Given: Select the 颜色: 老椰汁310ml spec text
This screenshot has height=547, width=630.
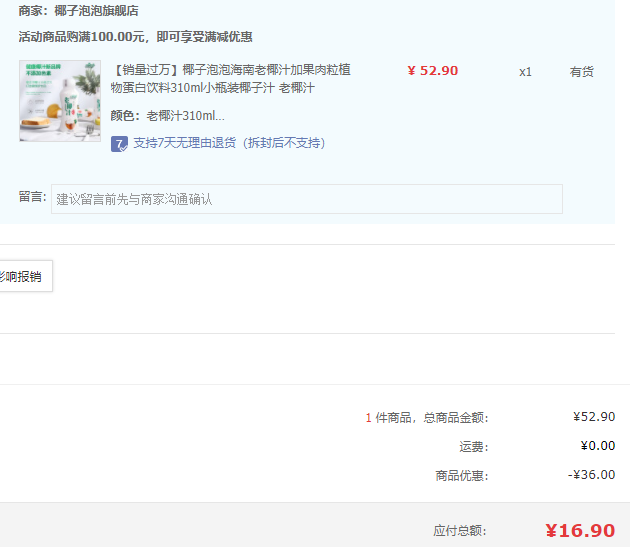Looking at the screenshot, I should click(168, 116).
